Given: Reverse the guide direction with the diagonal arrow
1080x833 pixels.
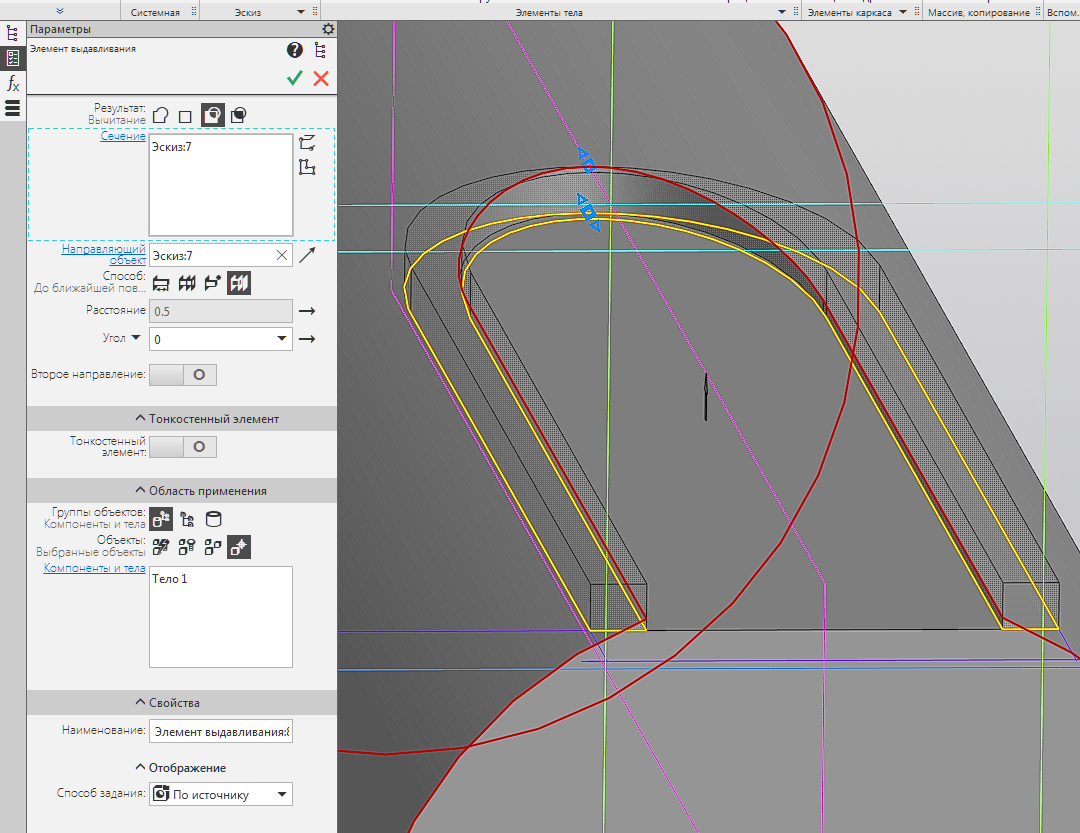Looking at the screenshot, I should 307,256.
